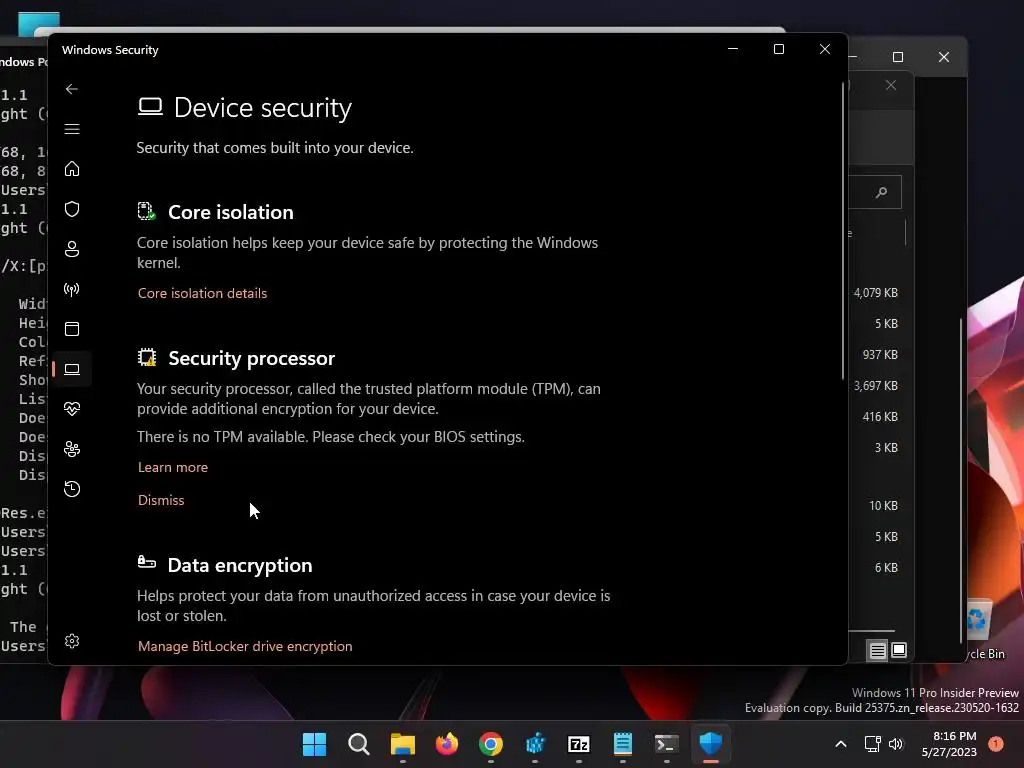
Task: Click the Core isolation heading
Action: tap(231, 212)
